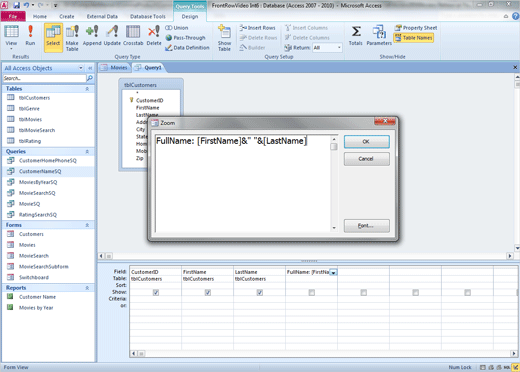The image size is (520, 372).
Task: Run the query with the exclamation icon
Action: (x=30, y=35)
